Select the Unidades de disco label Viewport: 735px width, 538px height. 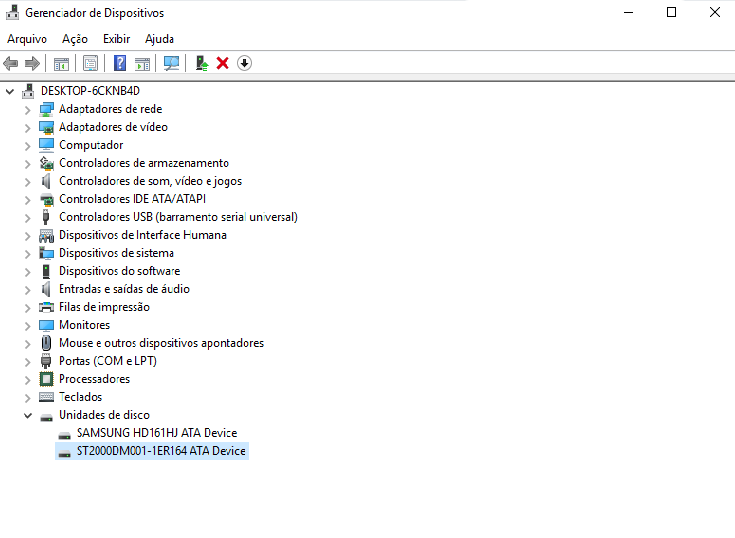pyautogui.click(x=104, y=415)
